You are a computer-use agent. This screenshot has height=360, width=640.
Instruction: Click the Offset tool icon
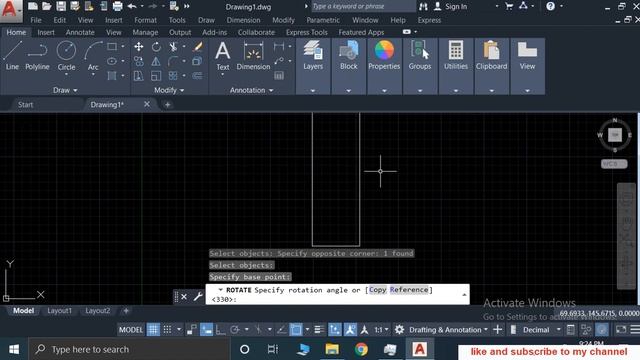tap(198, 76)
